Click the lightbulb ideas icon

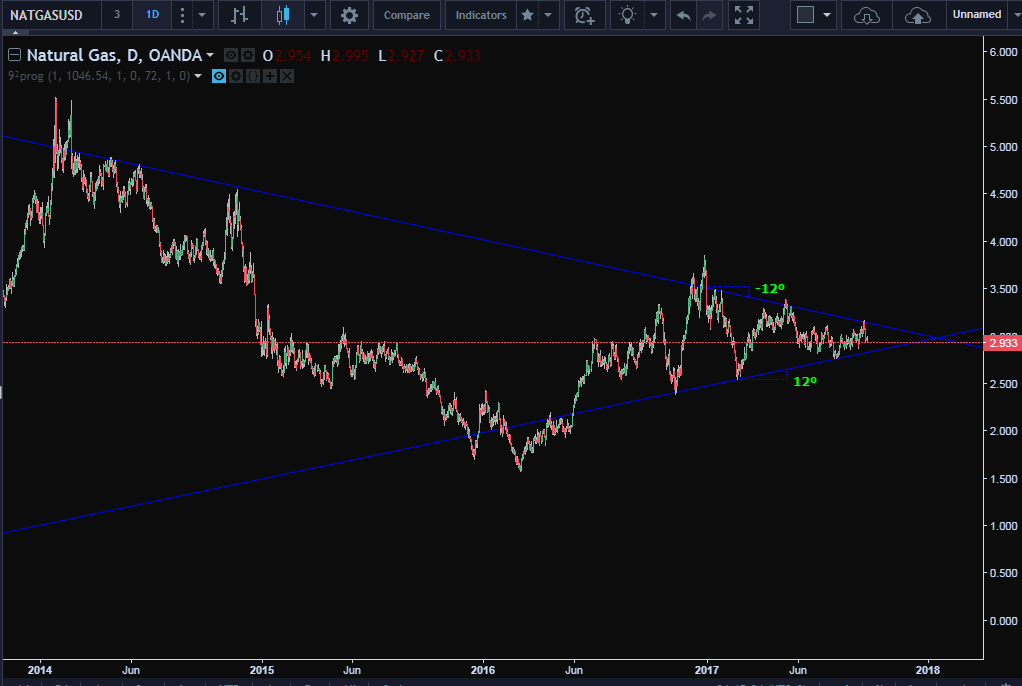click(x=627, y=15)
